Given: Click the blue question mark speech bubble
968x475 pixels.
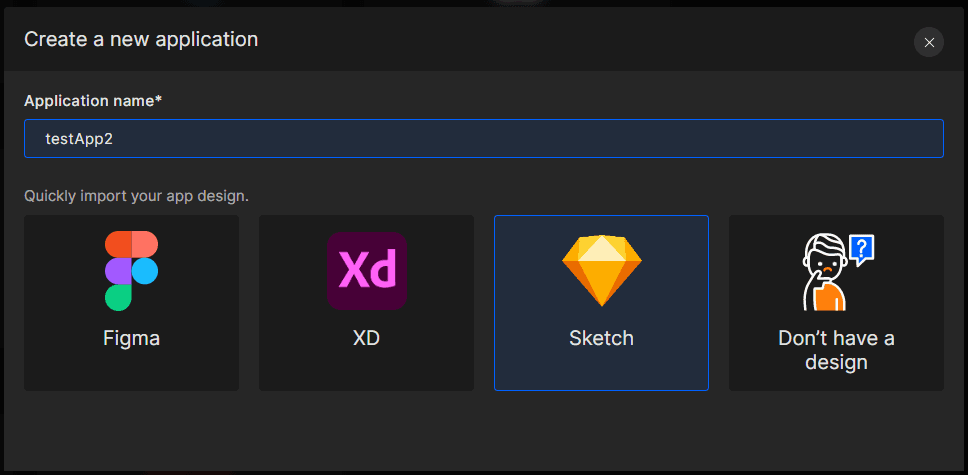Looking at the screenshot, I should click(862, 249).
